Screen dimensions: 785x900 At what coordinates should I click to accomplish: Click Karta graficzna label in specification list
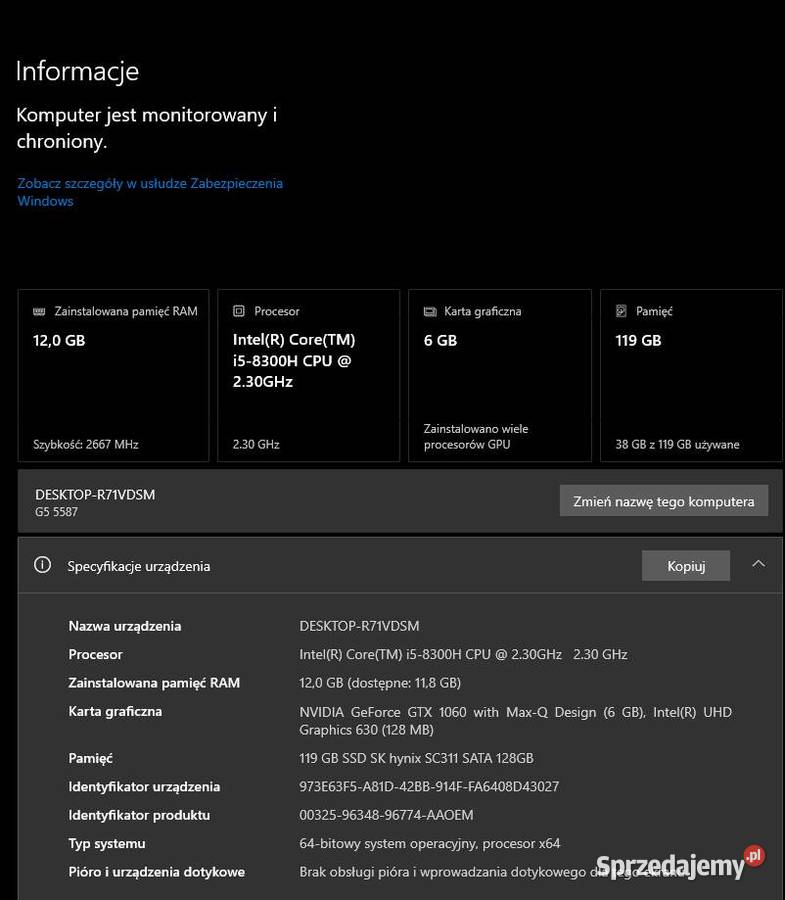click(x=115, y=712)
